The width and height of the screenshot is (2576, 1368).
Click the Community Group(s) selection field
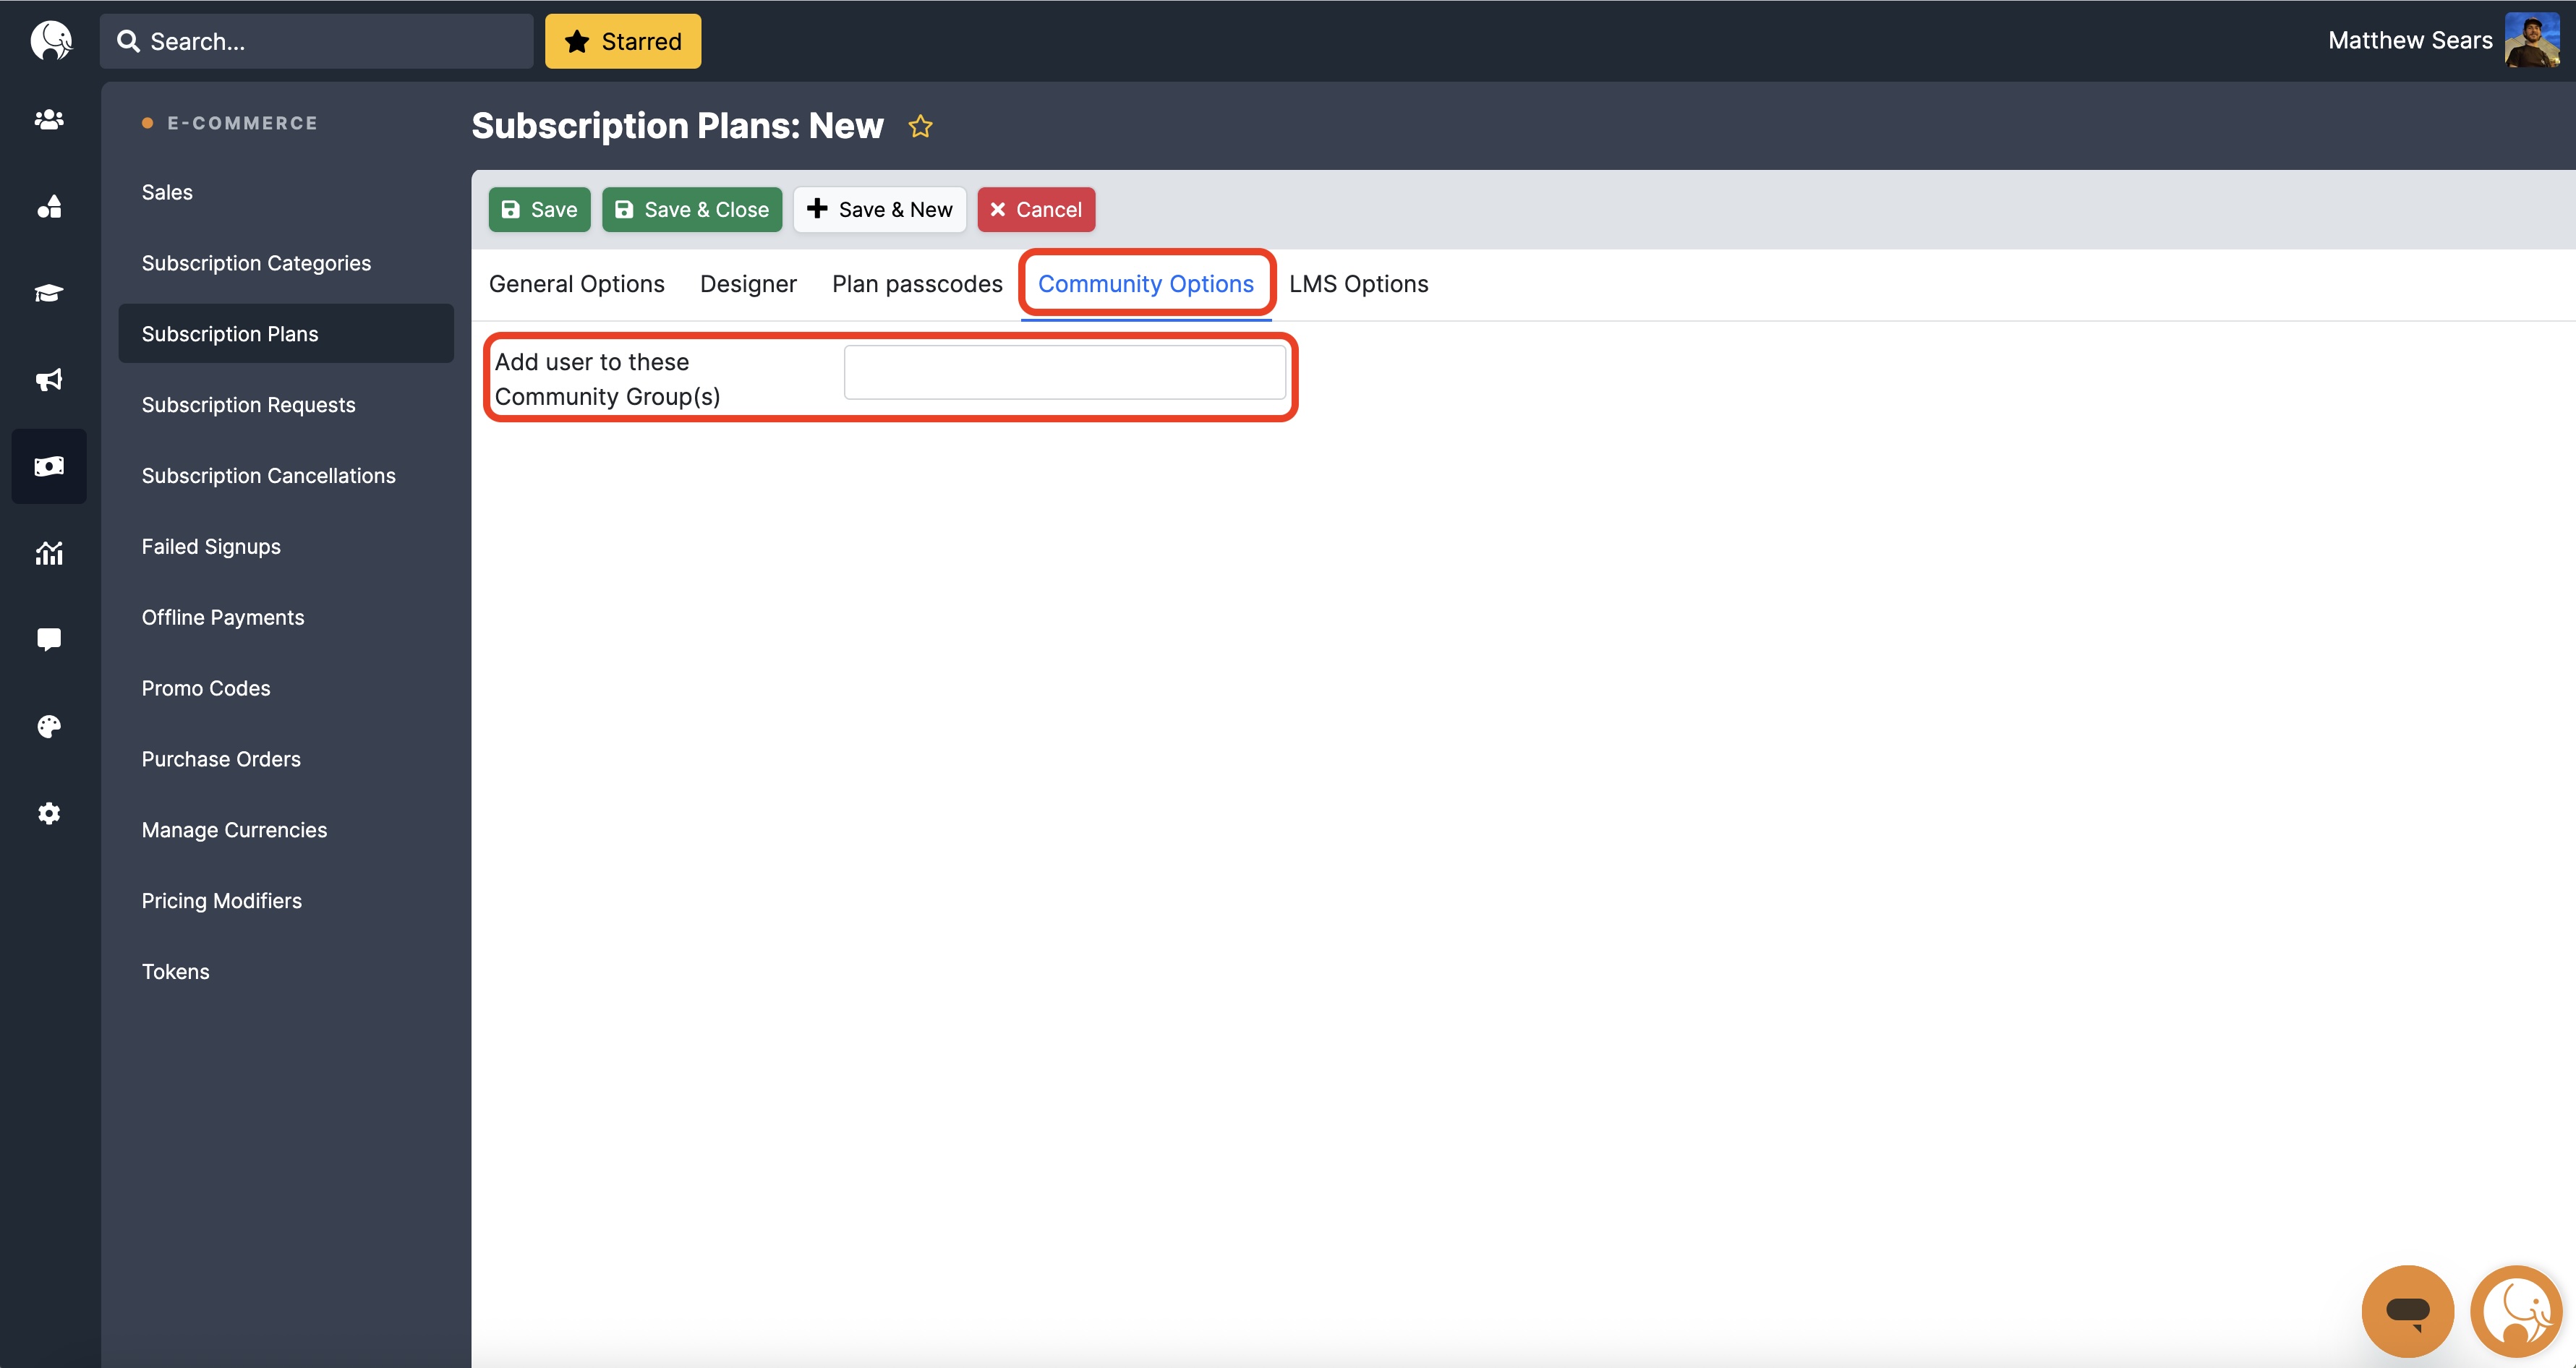point(1064,372)
